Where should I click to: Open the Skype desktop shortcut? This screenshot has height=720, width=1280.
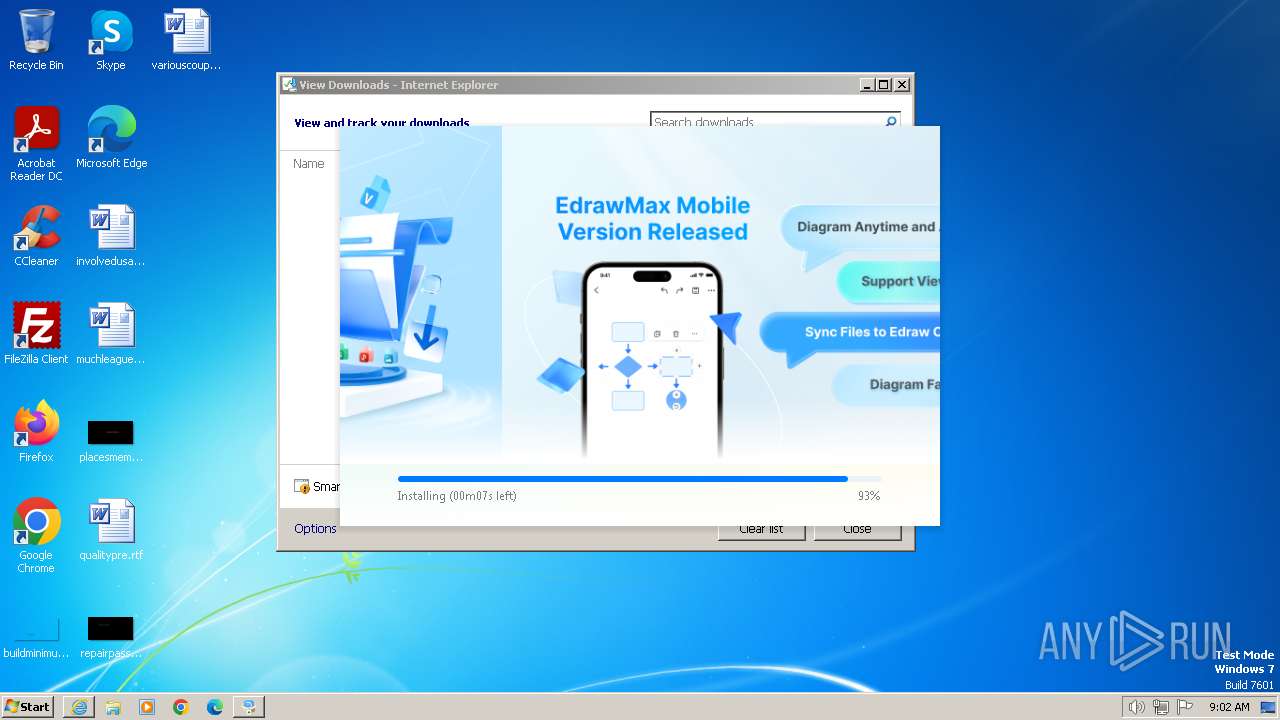click(x=110, y=40)
